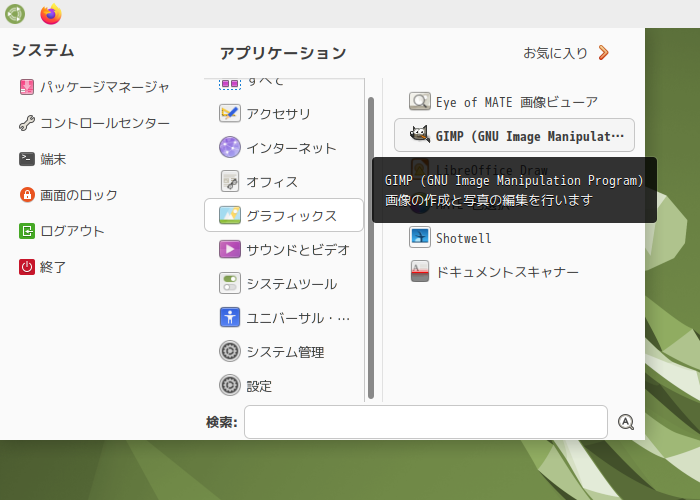Select the 設定 category label
The height and width of the screenshot is (500, 700).
pyautogui.click(x=259, y=386)
